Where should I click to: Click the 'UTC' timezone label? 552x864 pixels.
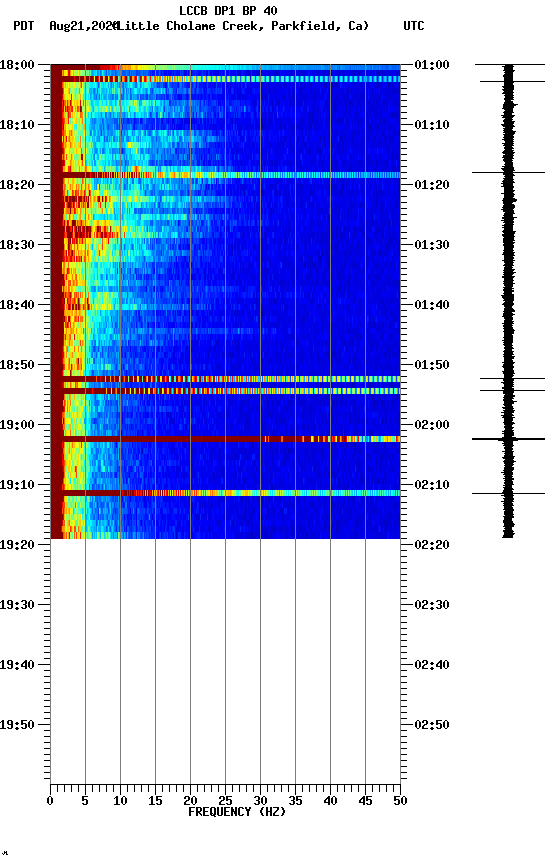[414, 26]
